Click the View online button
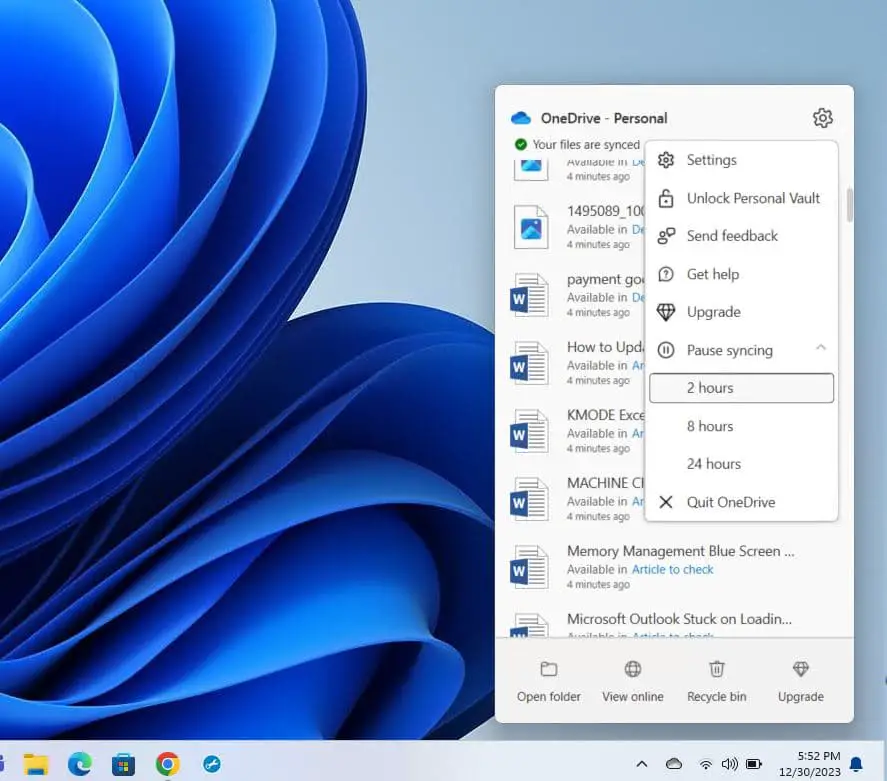Image resolution: width=887 pixels, height=781 pixels. pos(632,681)
